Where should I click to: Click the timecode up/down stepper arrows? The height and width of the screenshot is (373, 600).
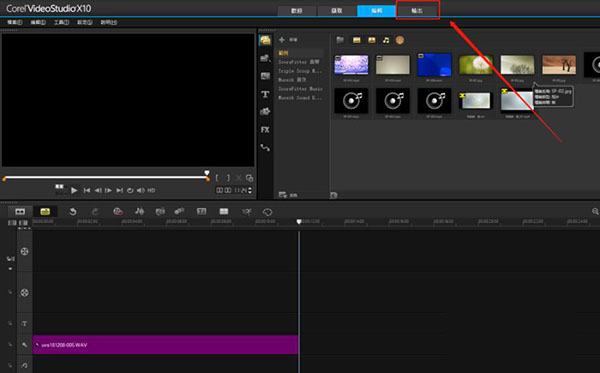point(250,190)
